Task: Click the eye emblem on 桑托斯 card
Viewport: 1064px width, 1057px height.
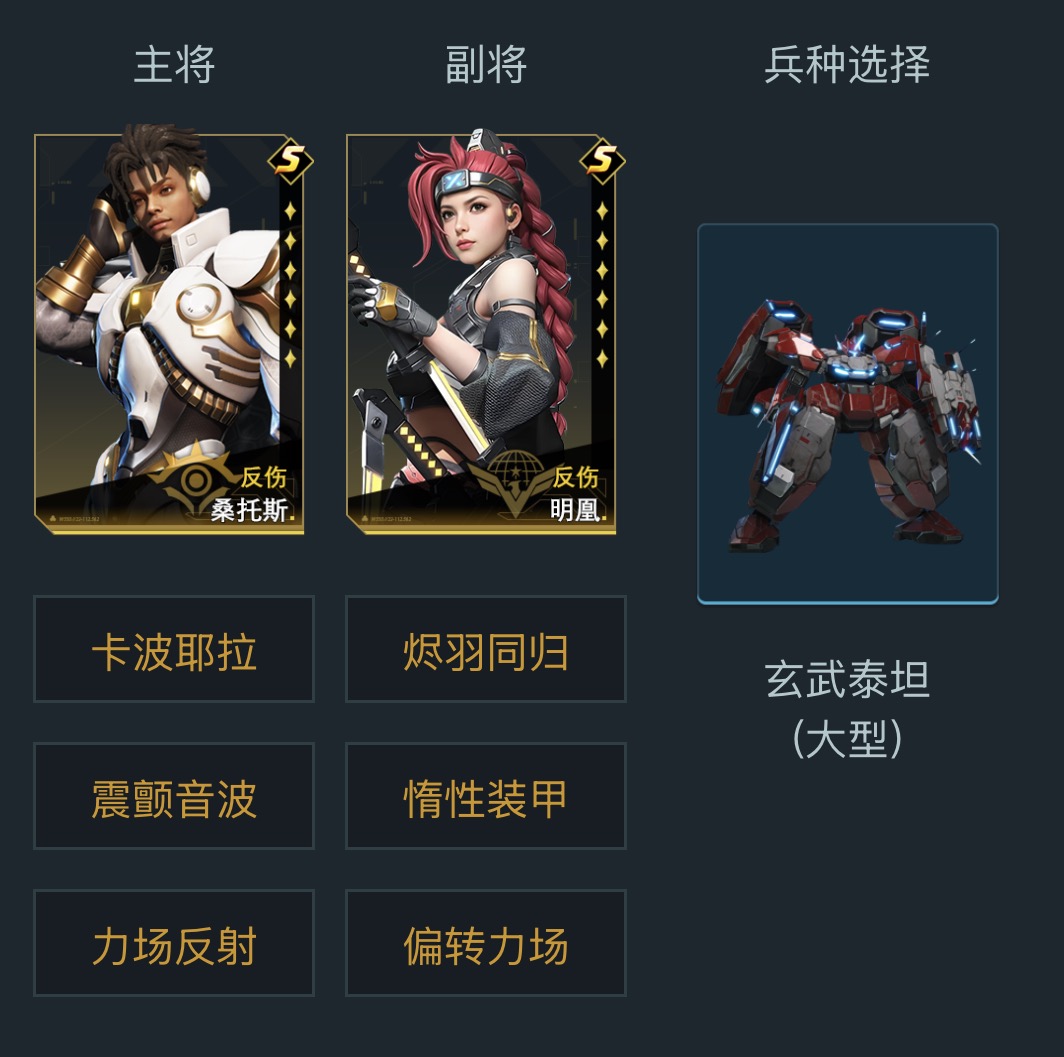Action: [195, 478]
